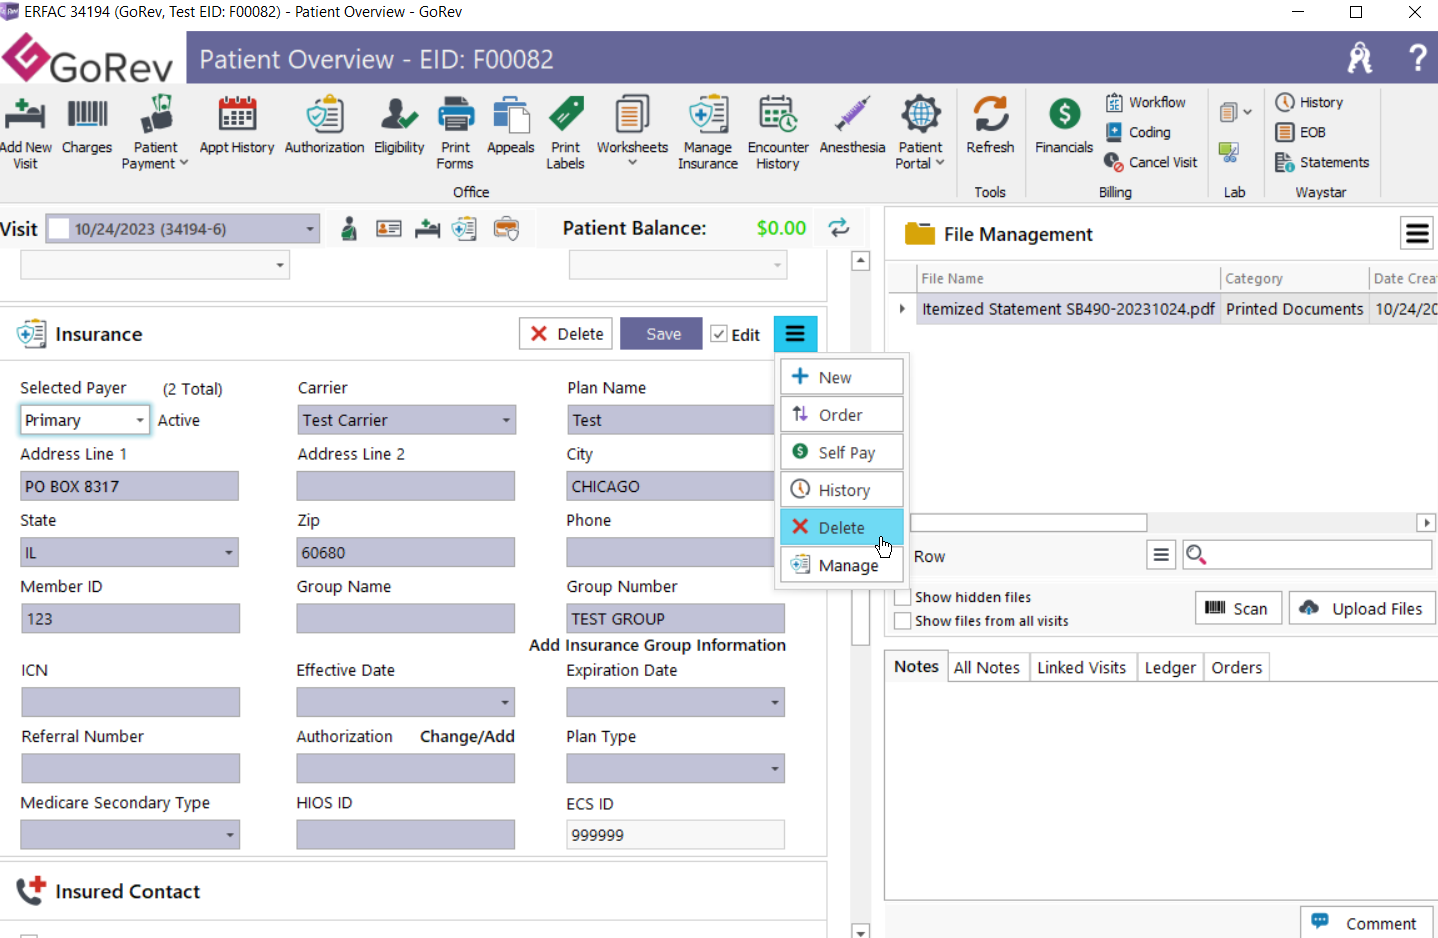Expand the Carrier dropdown showing Test Carrier

point(507,419)
